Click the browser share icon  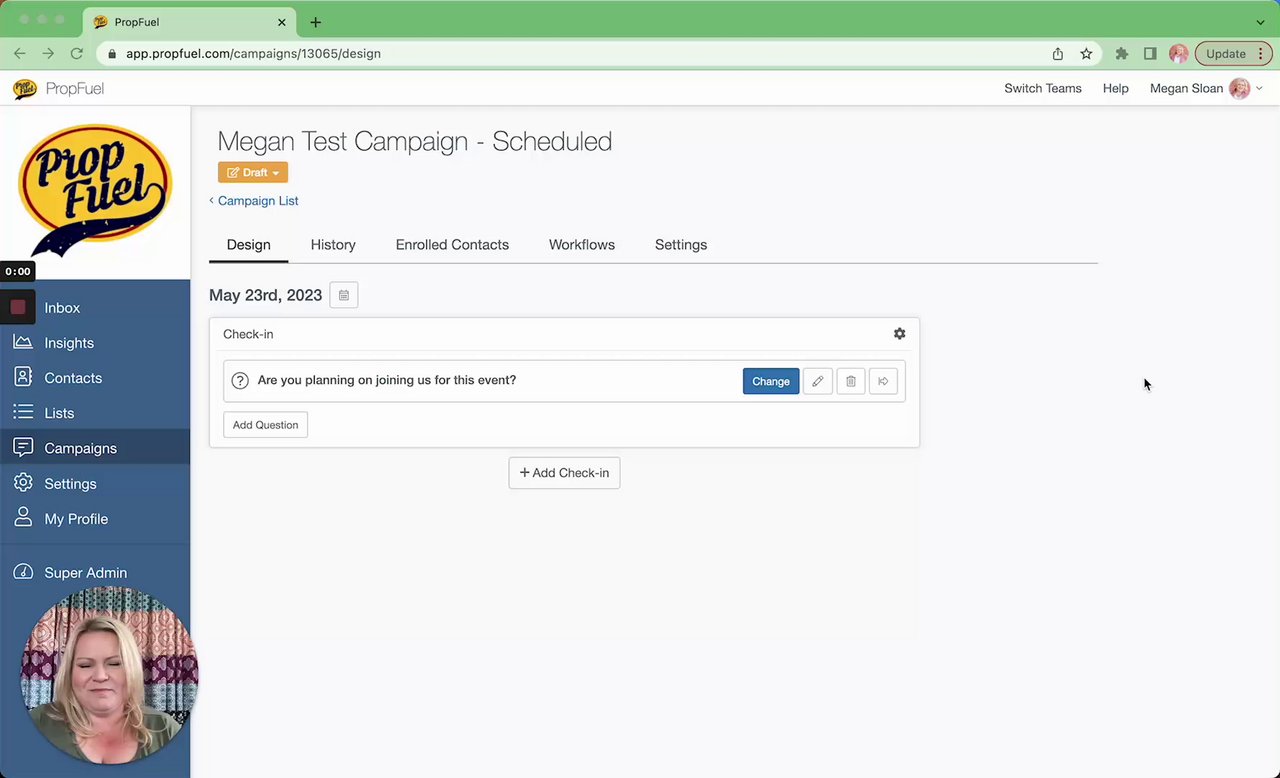(x=1057, y=54)
